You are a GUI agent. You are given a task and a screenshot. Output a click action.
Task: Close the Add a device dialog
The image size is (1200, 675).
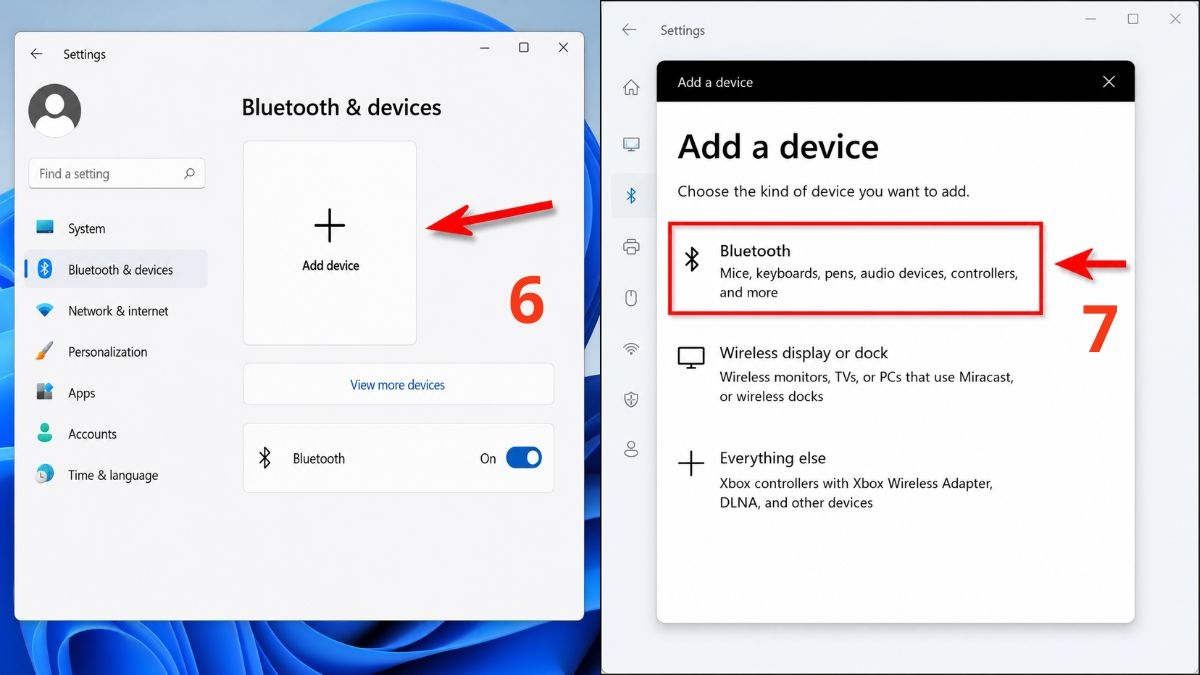(x=1108, y=82)
